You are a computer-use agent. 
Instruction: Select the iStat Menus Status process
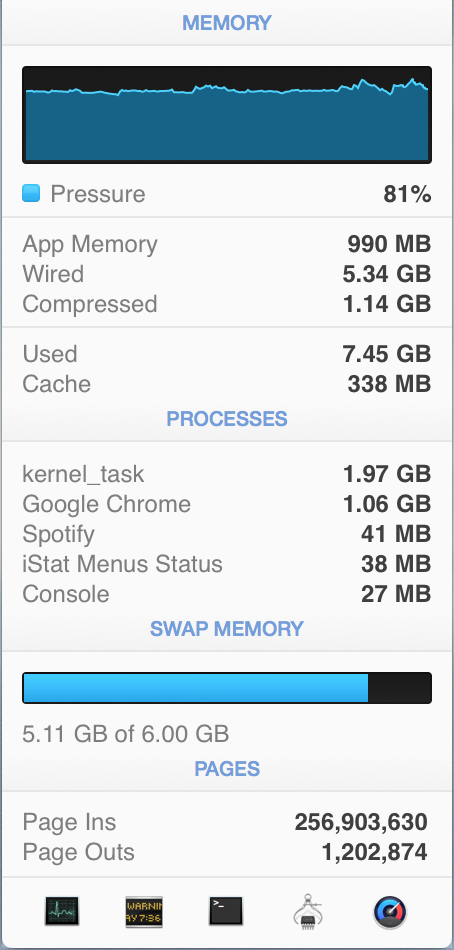[227, 564]
